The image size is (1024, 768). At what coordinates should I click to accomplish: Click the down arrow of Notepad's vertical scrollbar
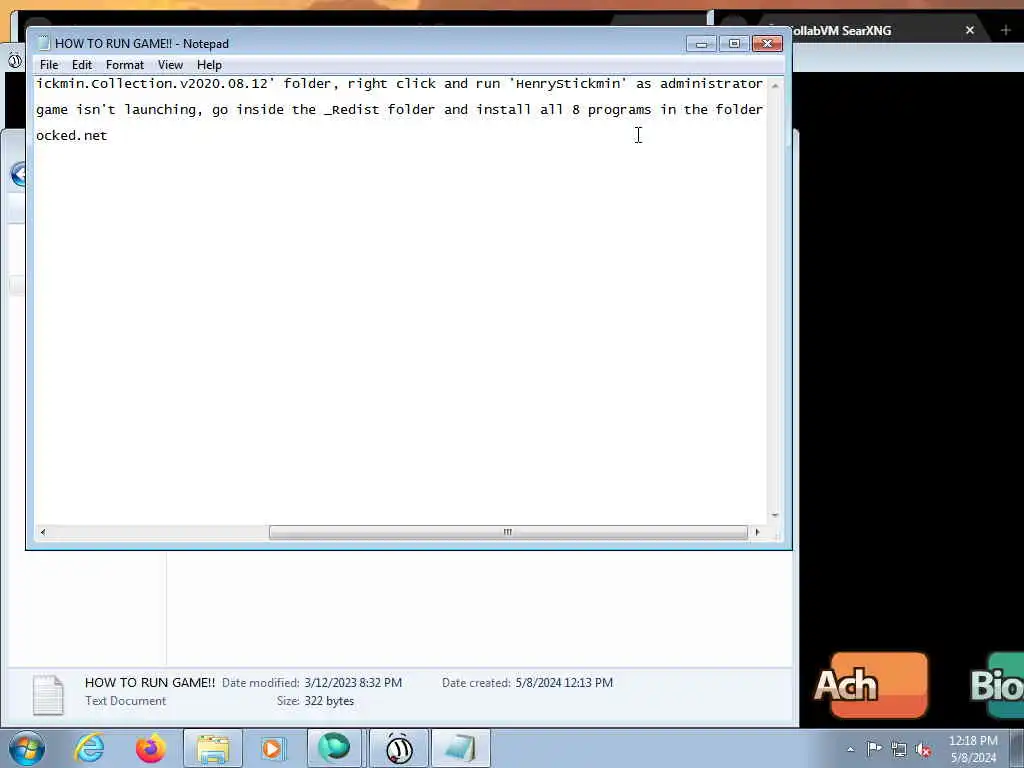(775, 515)
